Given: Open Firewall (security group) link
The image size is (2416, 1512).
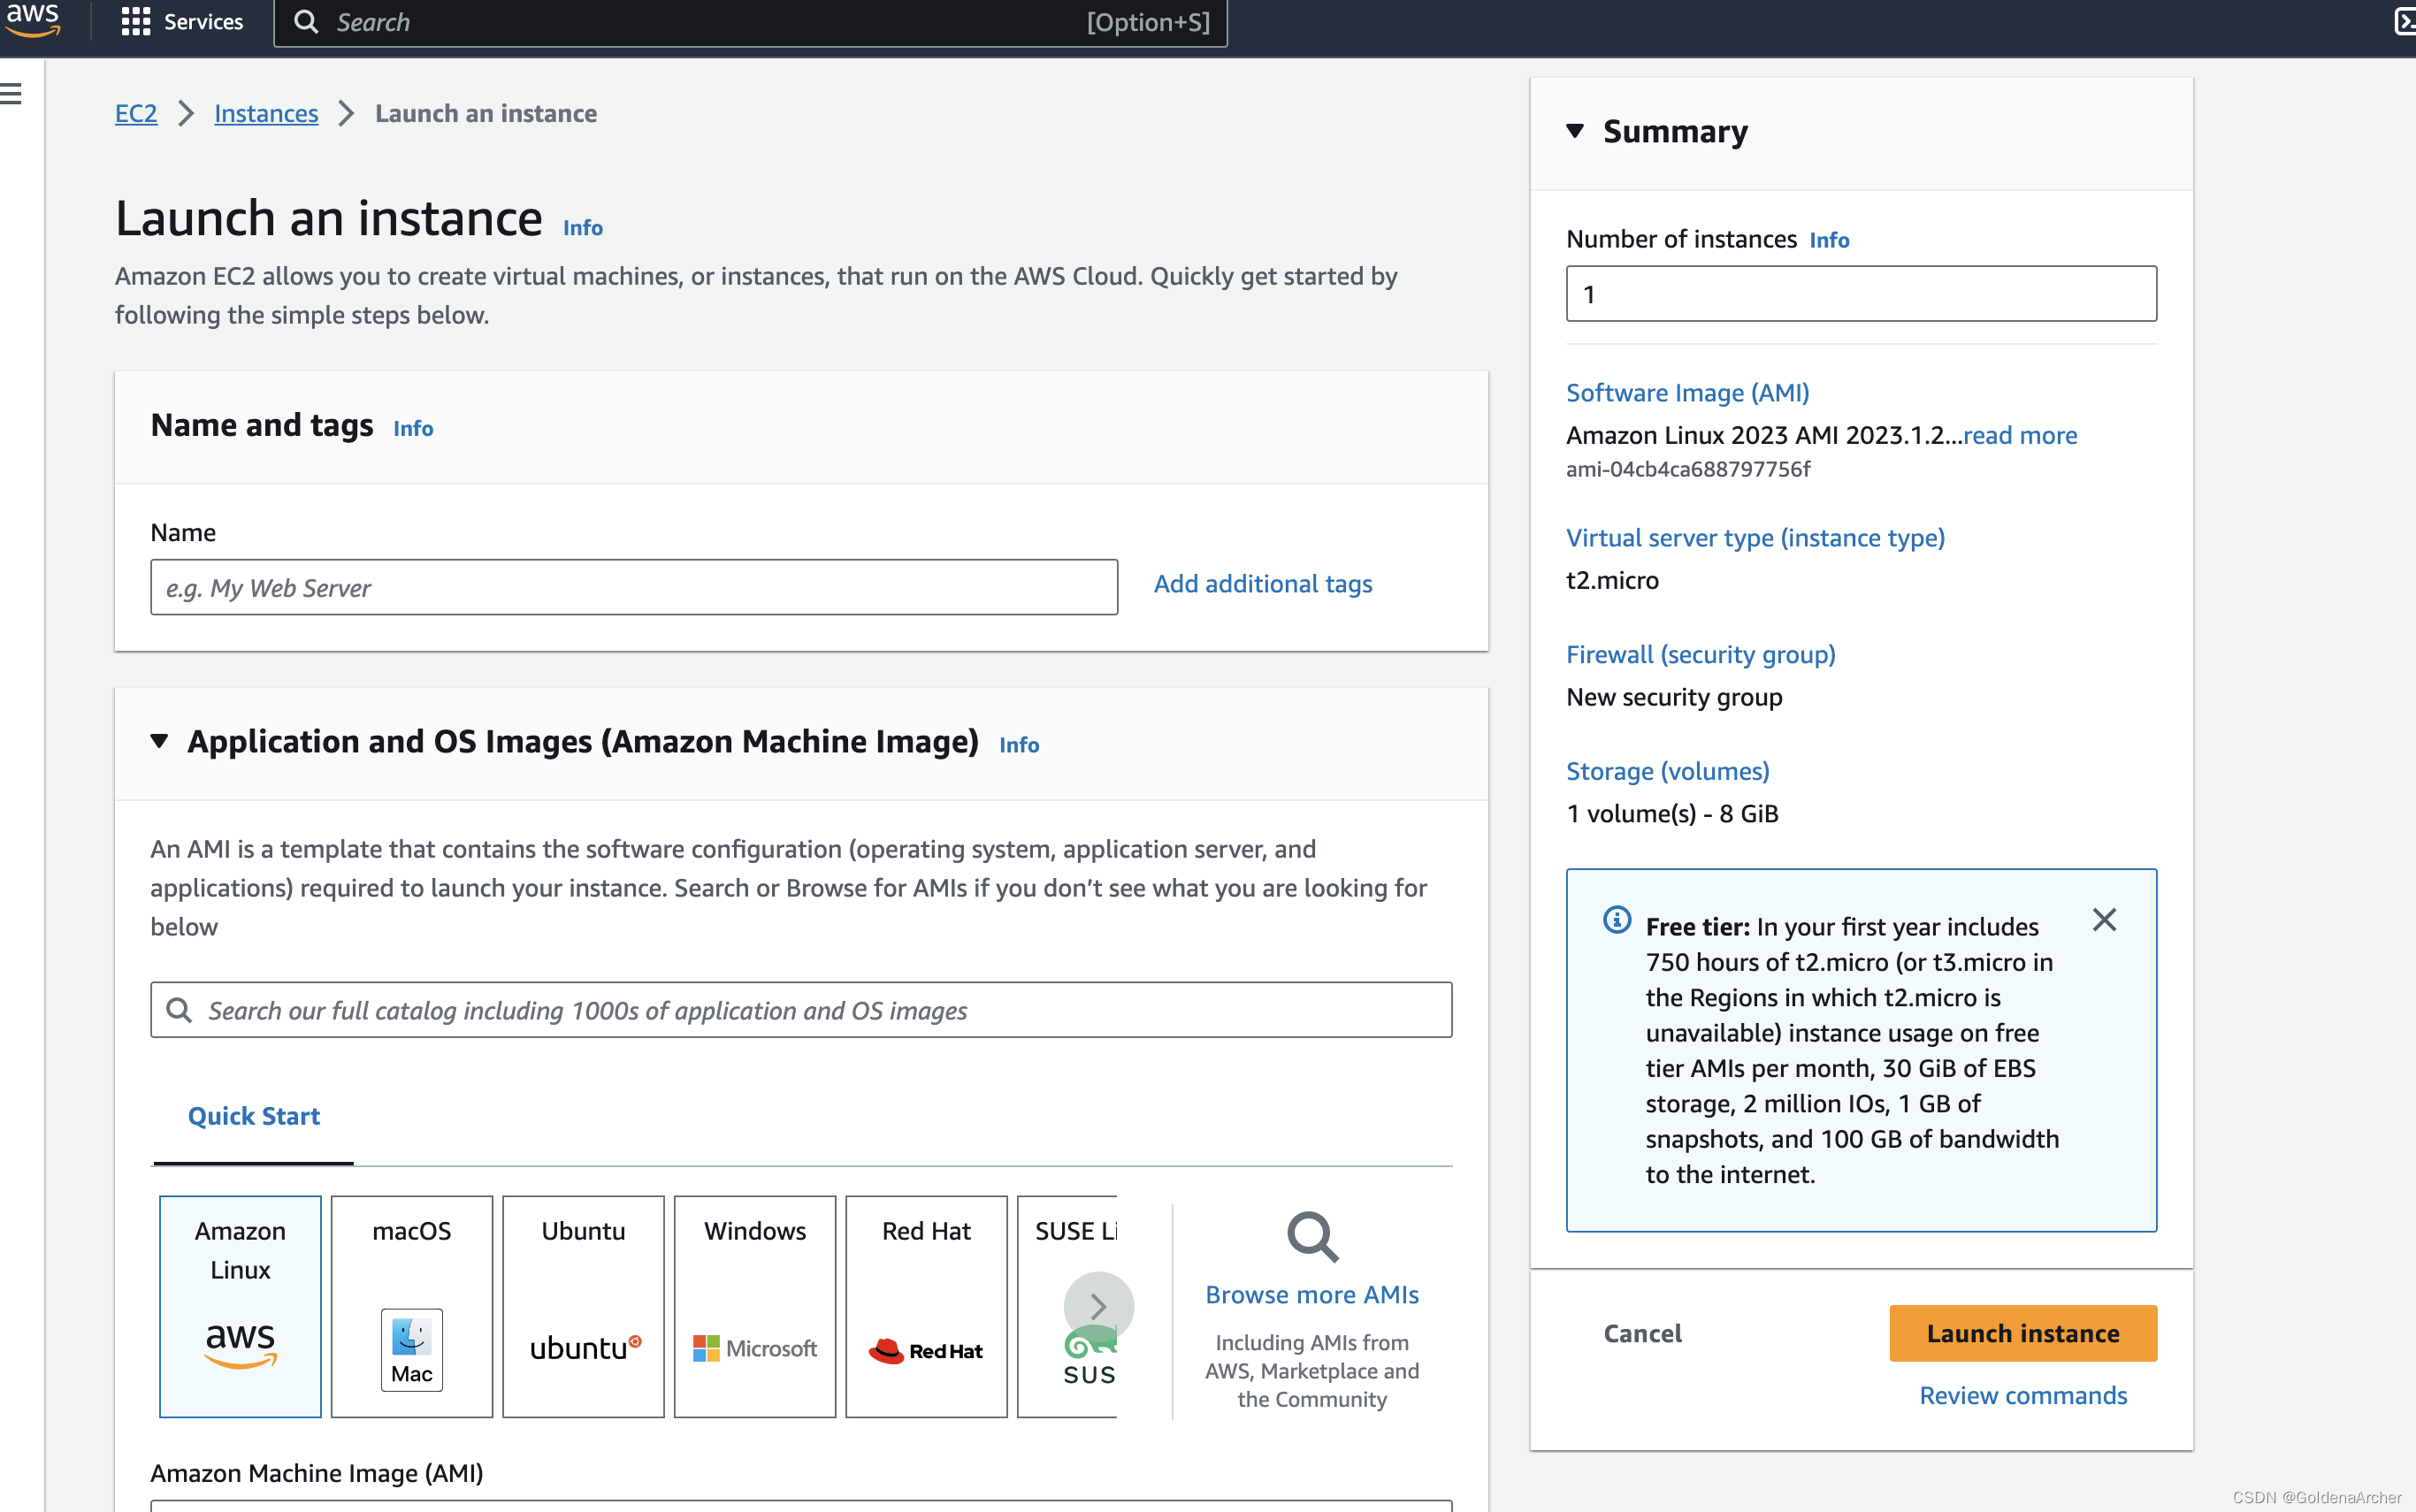Looking at the screenshot, I should (x=1700, y=655).
